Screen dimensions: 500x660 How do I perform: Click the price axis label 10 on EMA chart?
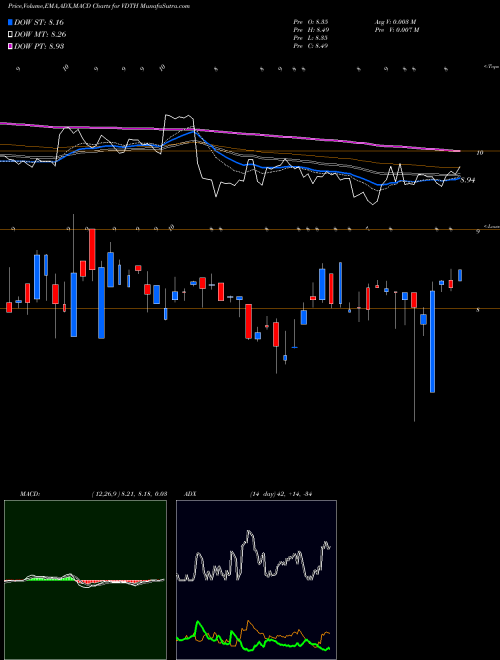479,153
